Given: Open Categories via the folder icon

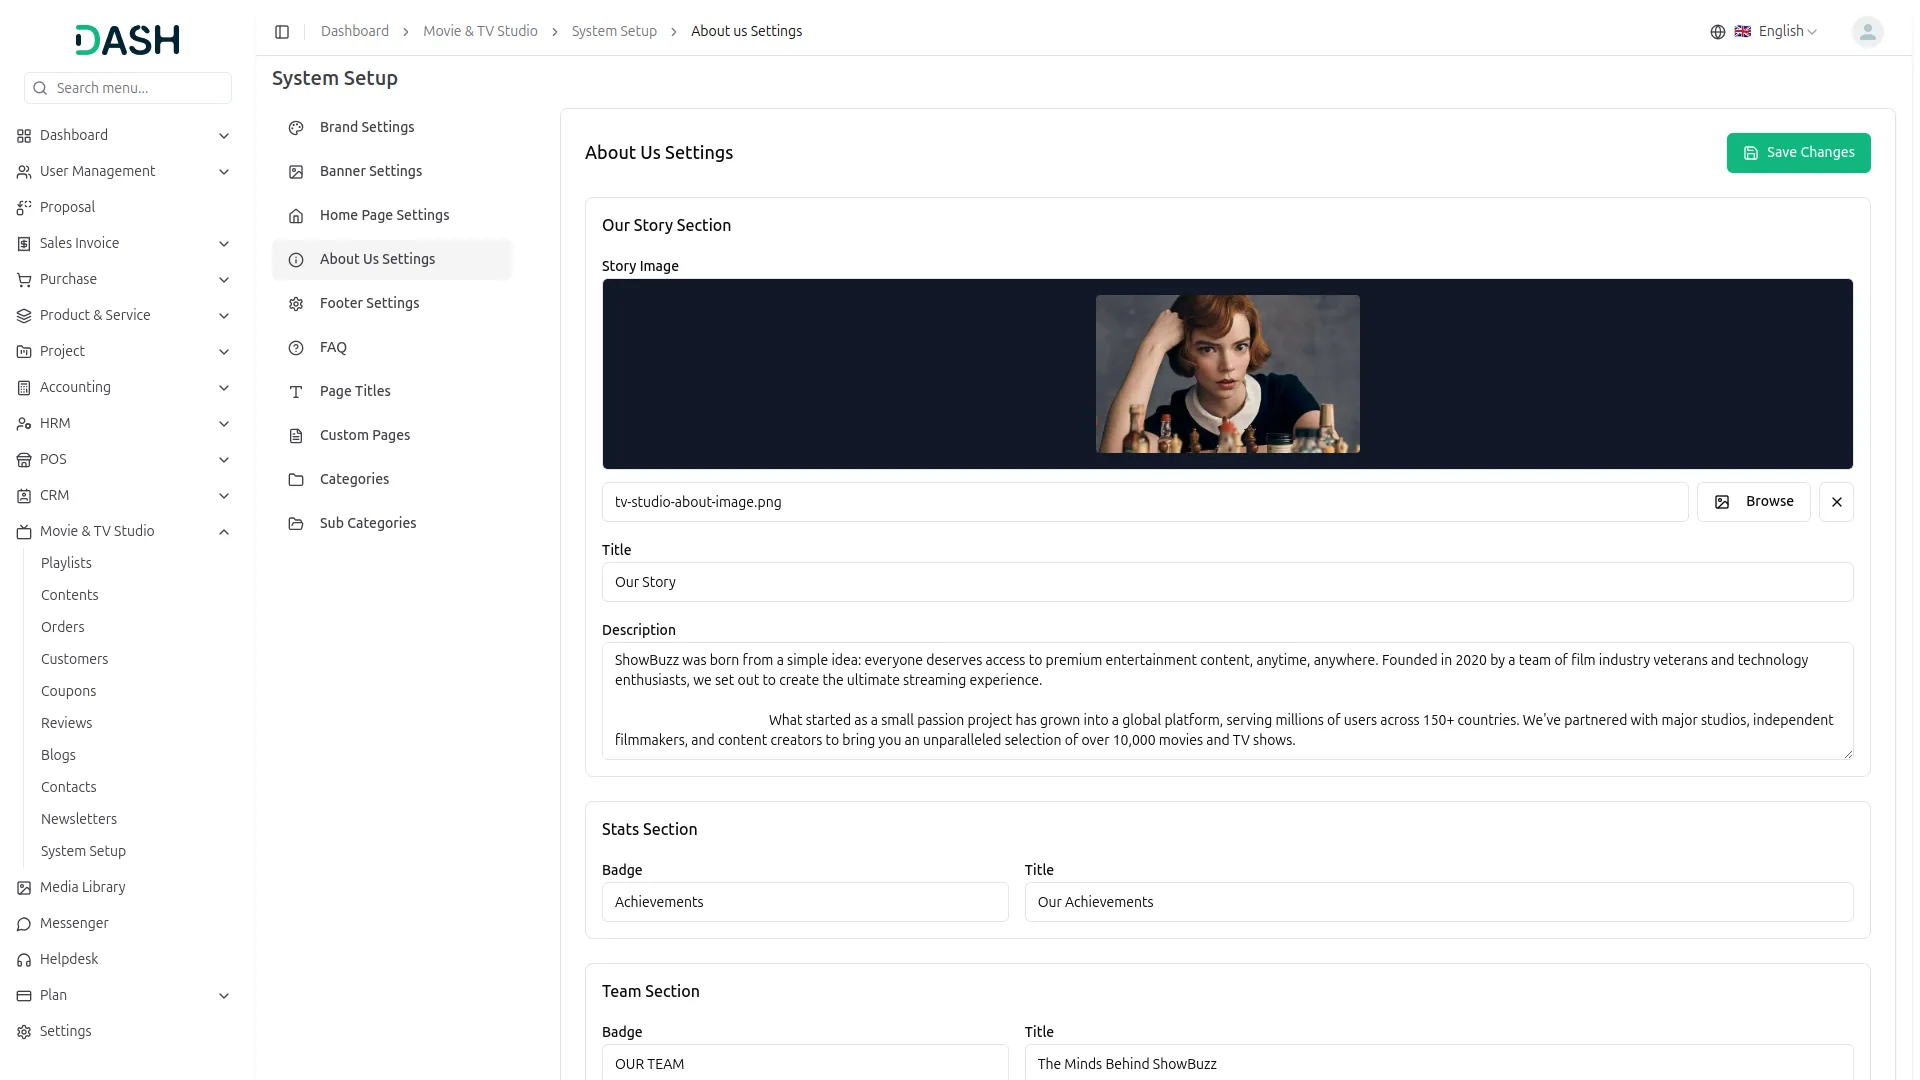Looking at the screenshot, I should 295,480.
